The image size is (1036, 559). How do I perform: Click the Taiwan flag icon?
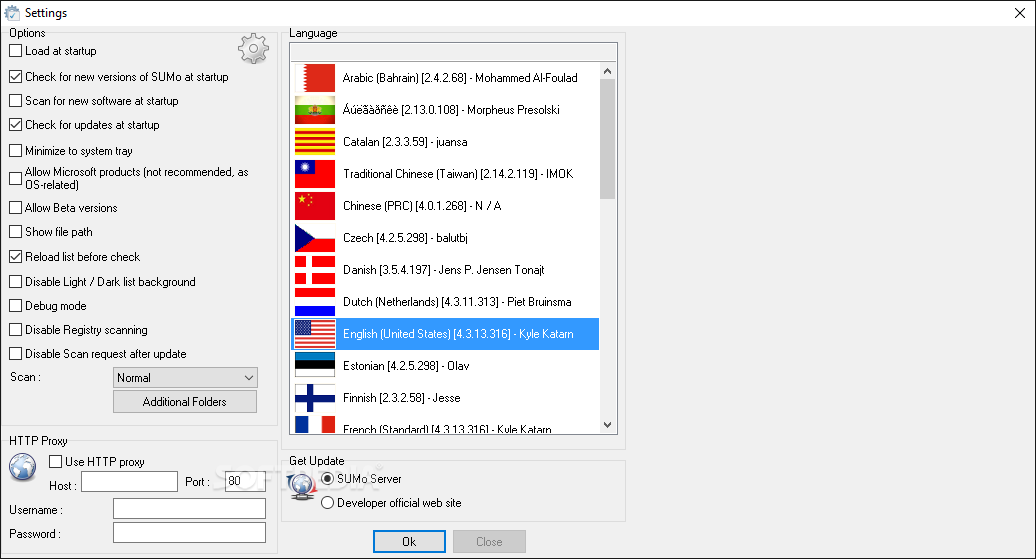tap(315, 174)
